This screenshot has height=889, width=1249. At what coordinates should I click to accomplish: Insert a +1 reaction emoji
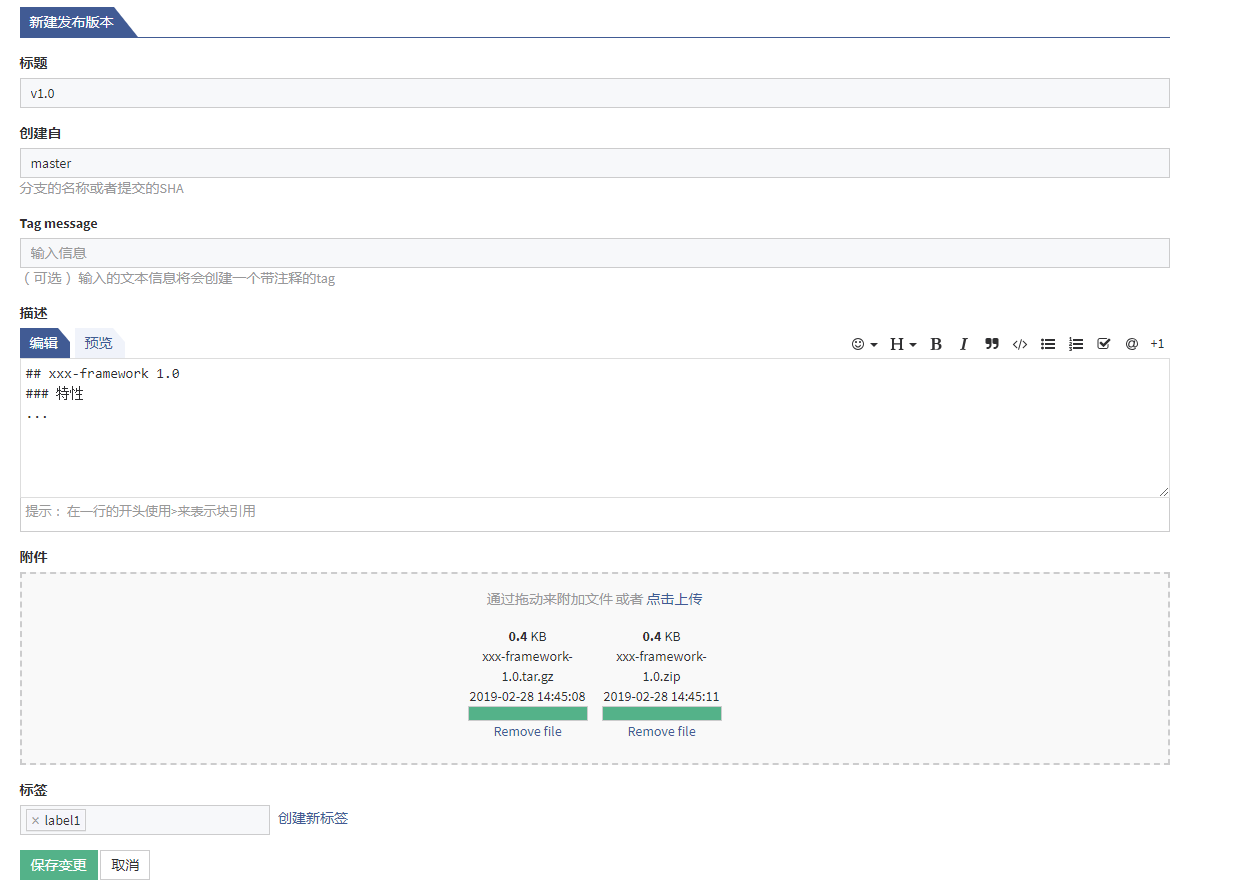pos(1157,344)
